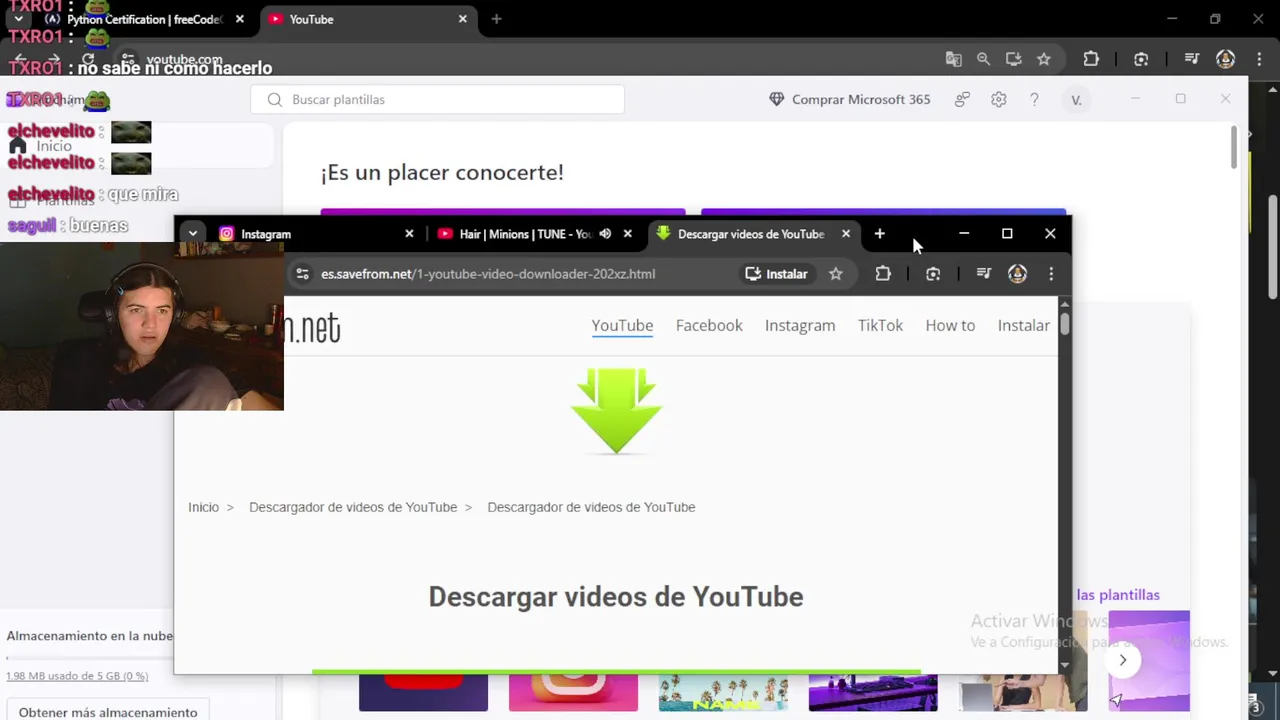Image resolution: width=1280 pixels, height=720 pixels.
Task: Click the green download arrow logo
Action: (616, 411)
